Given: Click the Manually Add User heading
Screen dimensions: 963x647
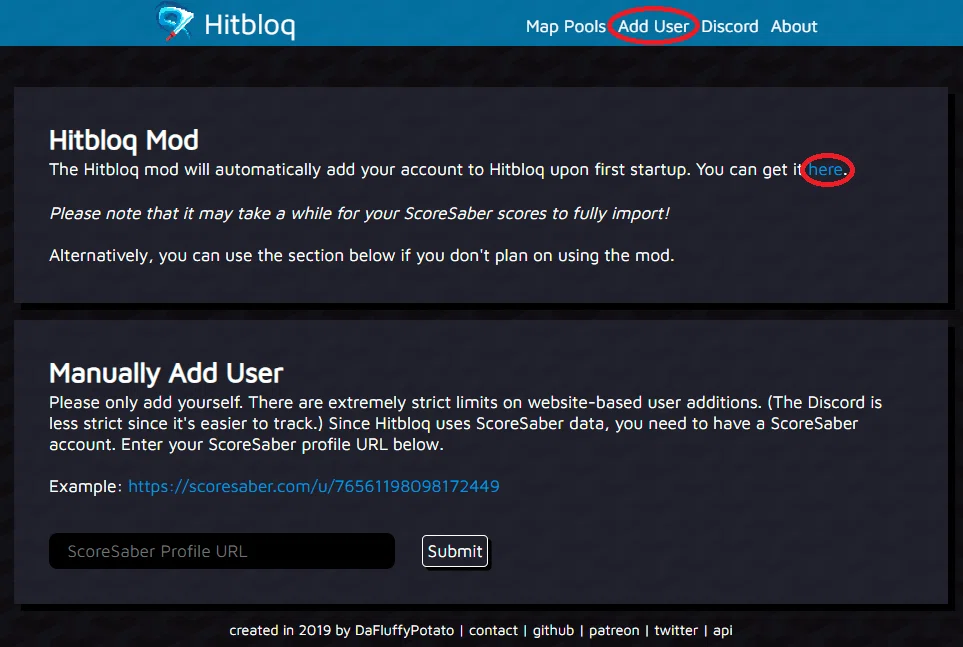Looking at the screenshot, I should coord(166,373).
